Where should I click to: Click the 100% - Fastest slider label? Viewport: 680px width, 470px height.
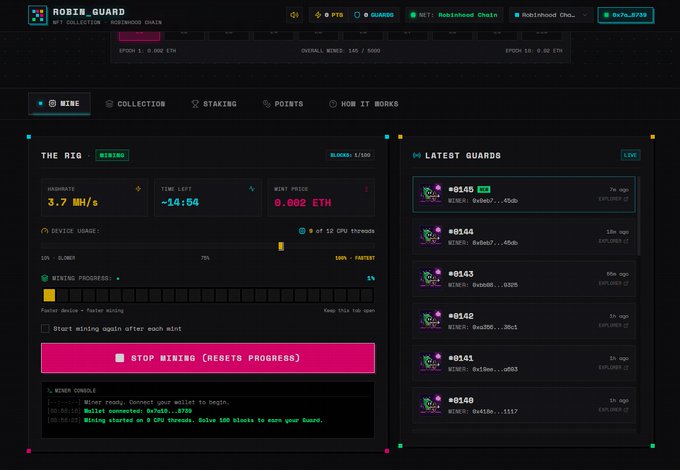(x=355, y=258)
